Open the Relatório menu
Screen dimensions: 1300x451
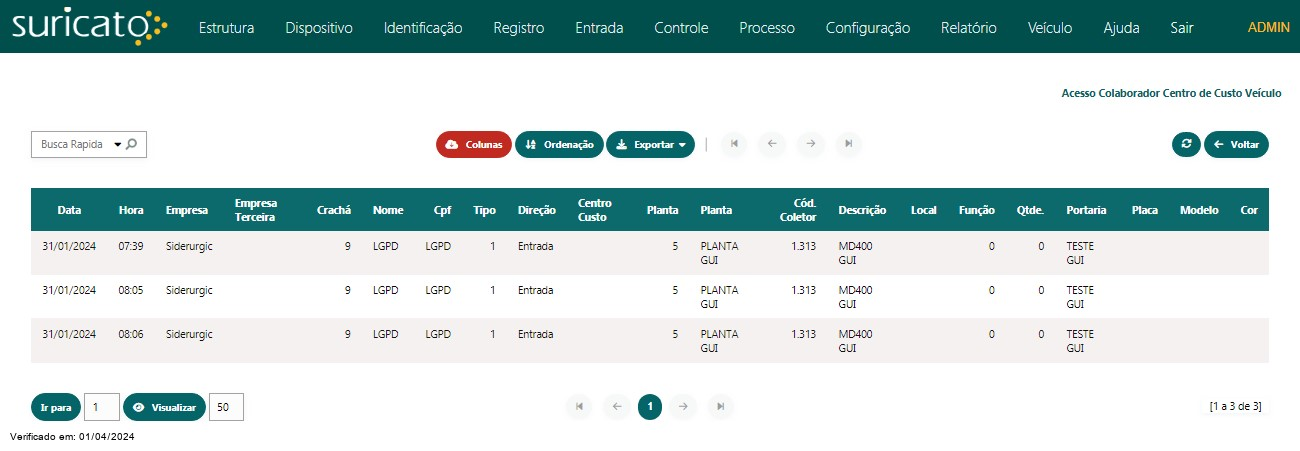pyautogui.click(x=968, y=28)
